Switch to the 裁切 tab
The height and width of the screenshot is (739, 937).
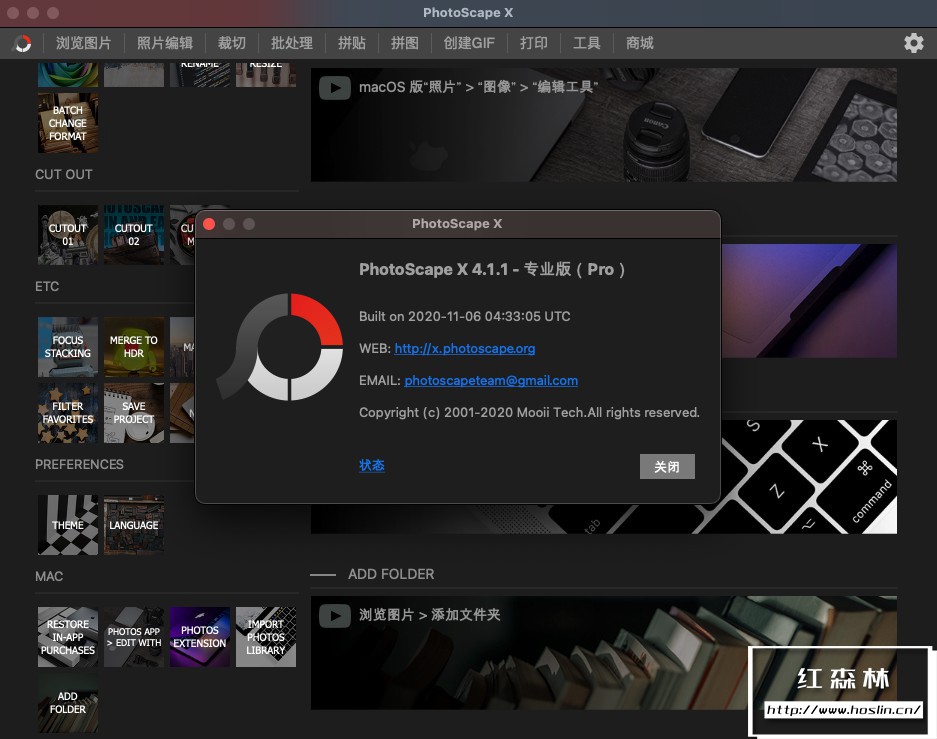point(232,43)
